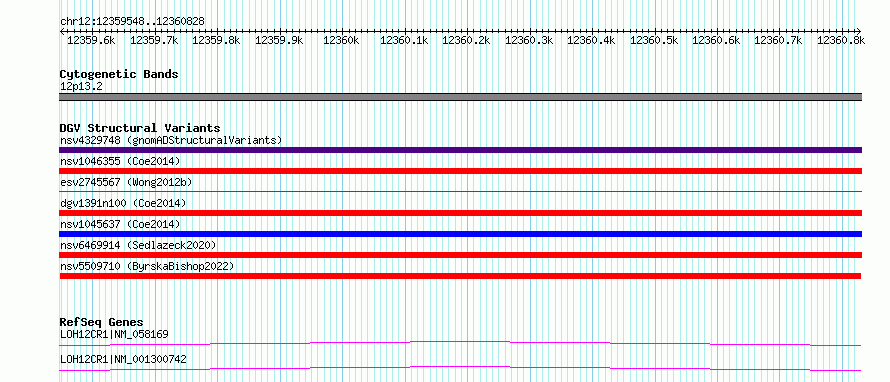Click ruler tick label 12360k
890x382 pixels.
coord(341,40)
